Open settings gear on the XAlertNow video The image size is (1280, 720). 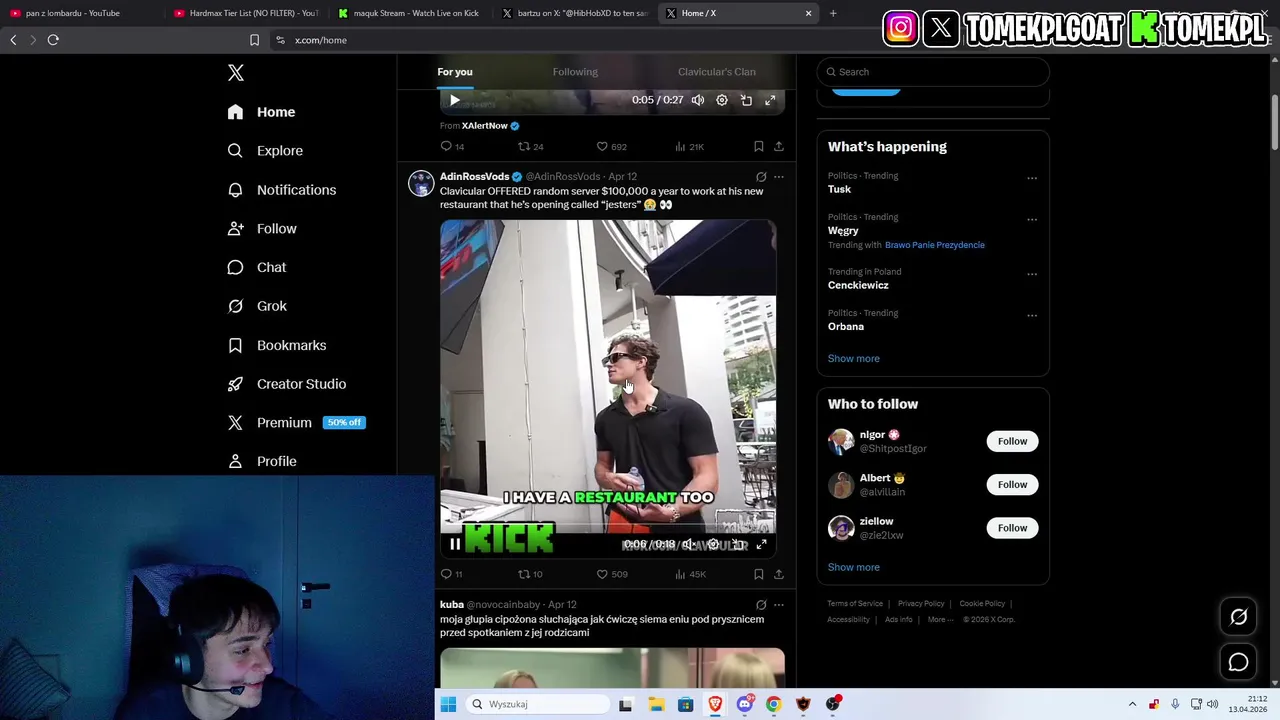pos(722,100)
